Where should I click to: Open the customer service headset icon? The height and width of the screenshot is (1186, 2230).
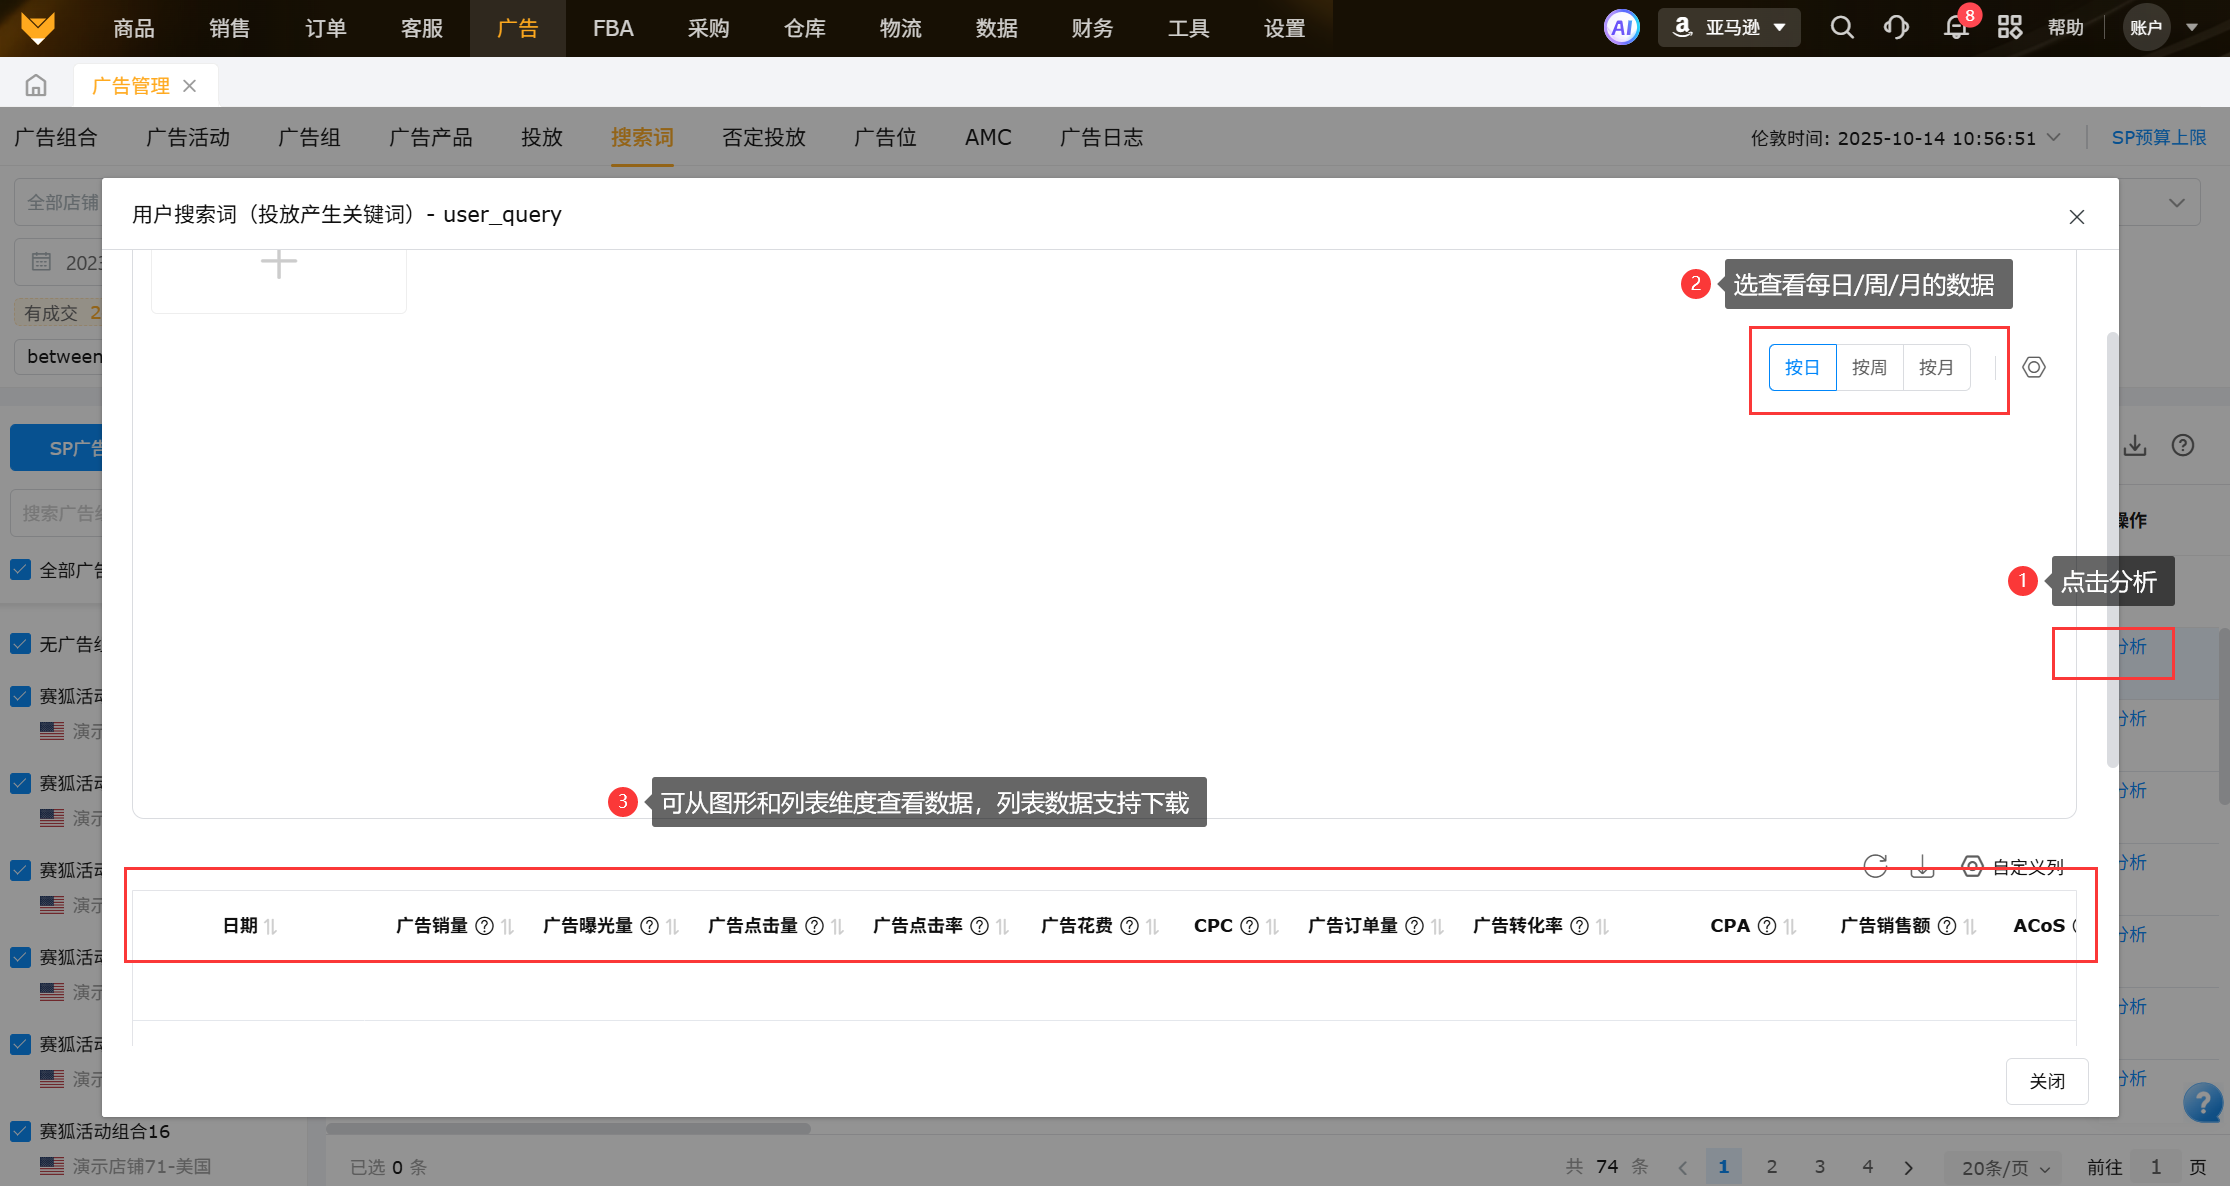1896,28
